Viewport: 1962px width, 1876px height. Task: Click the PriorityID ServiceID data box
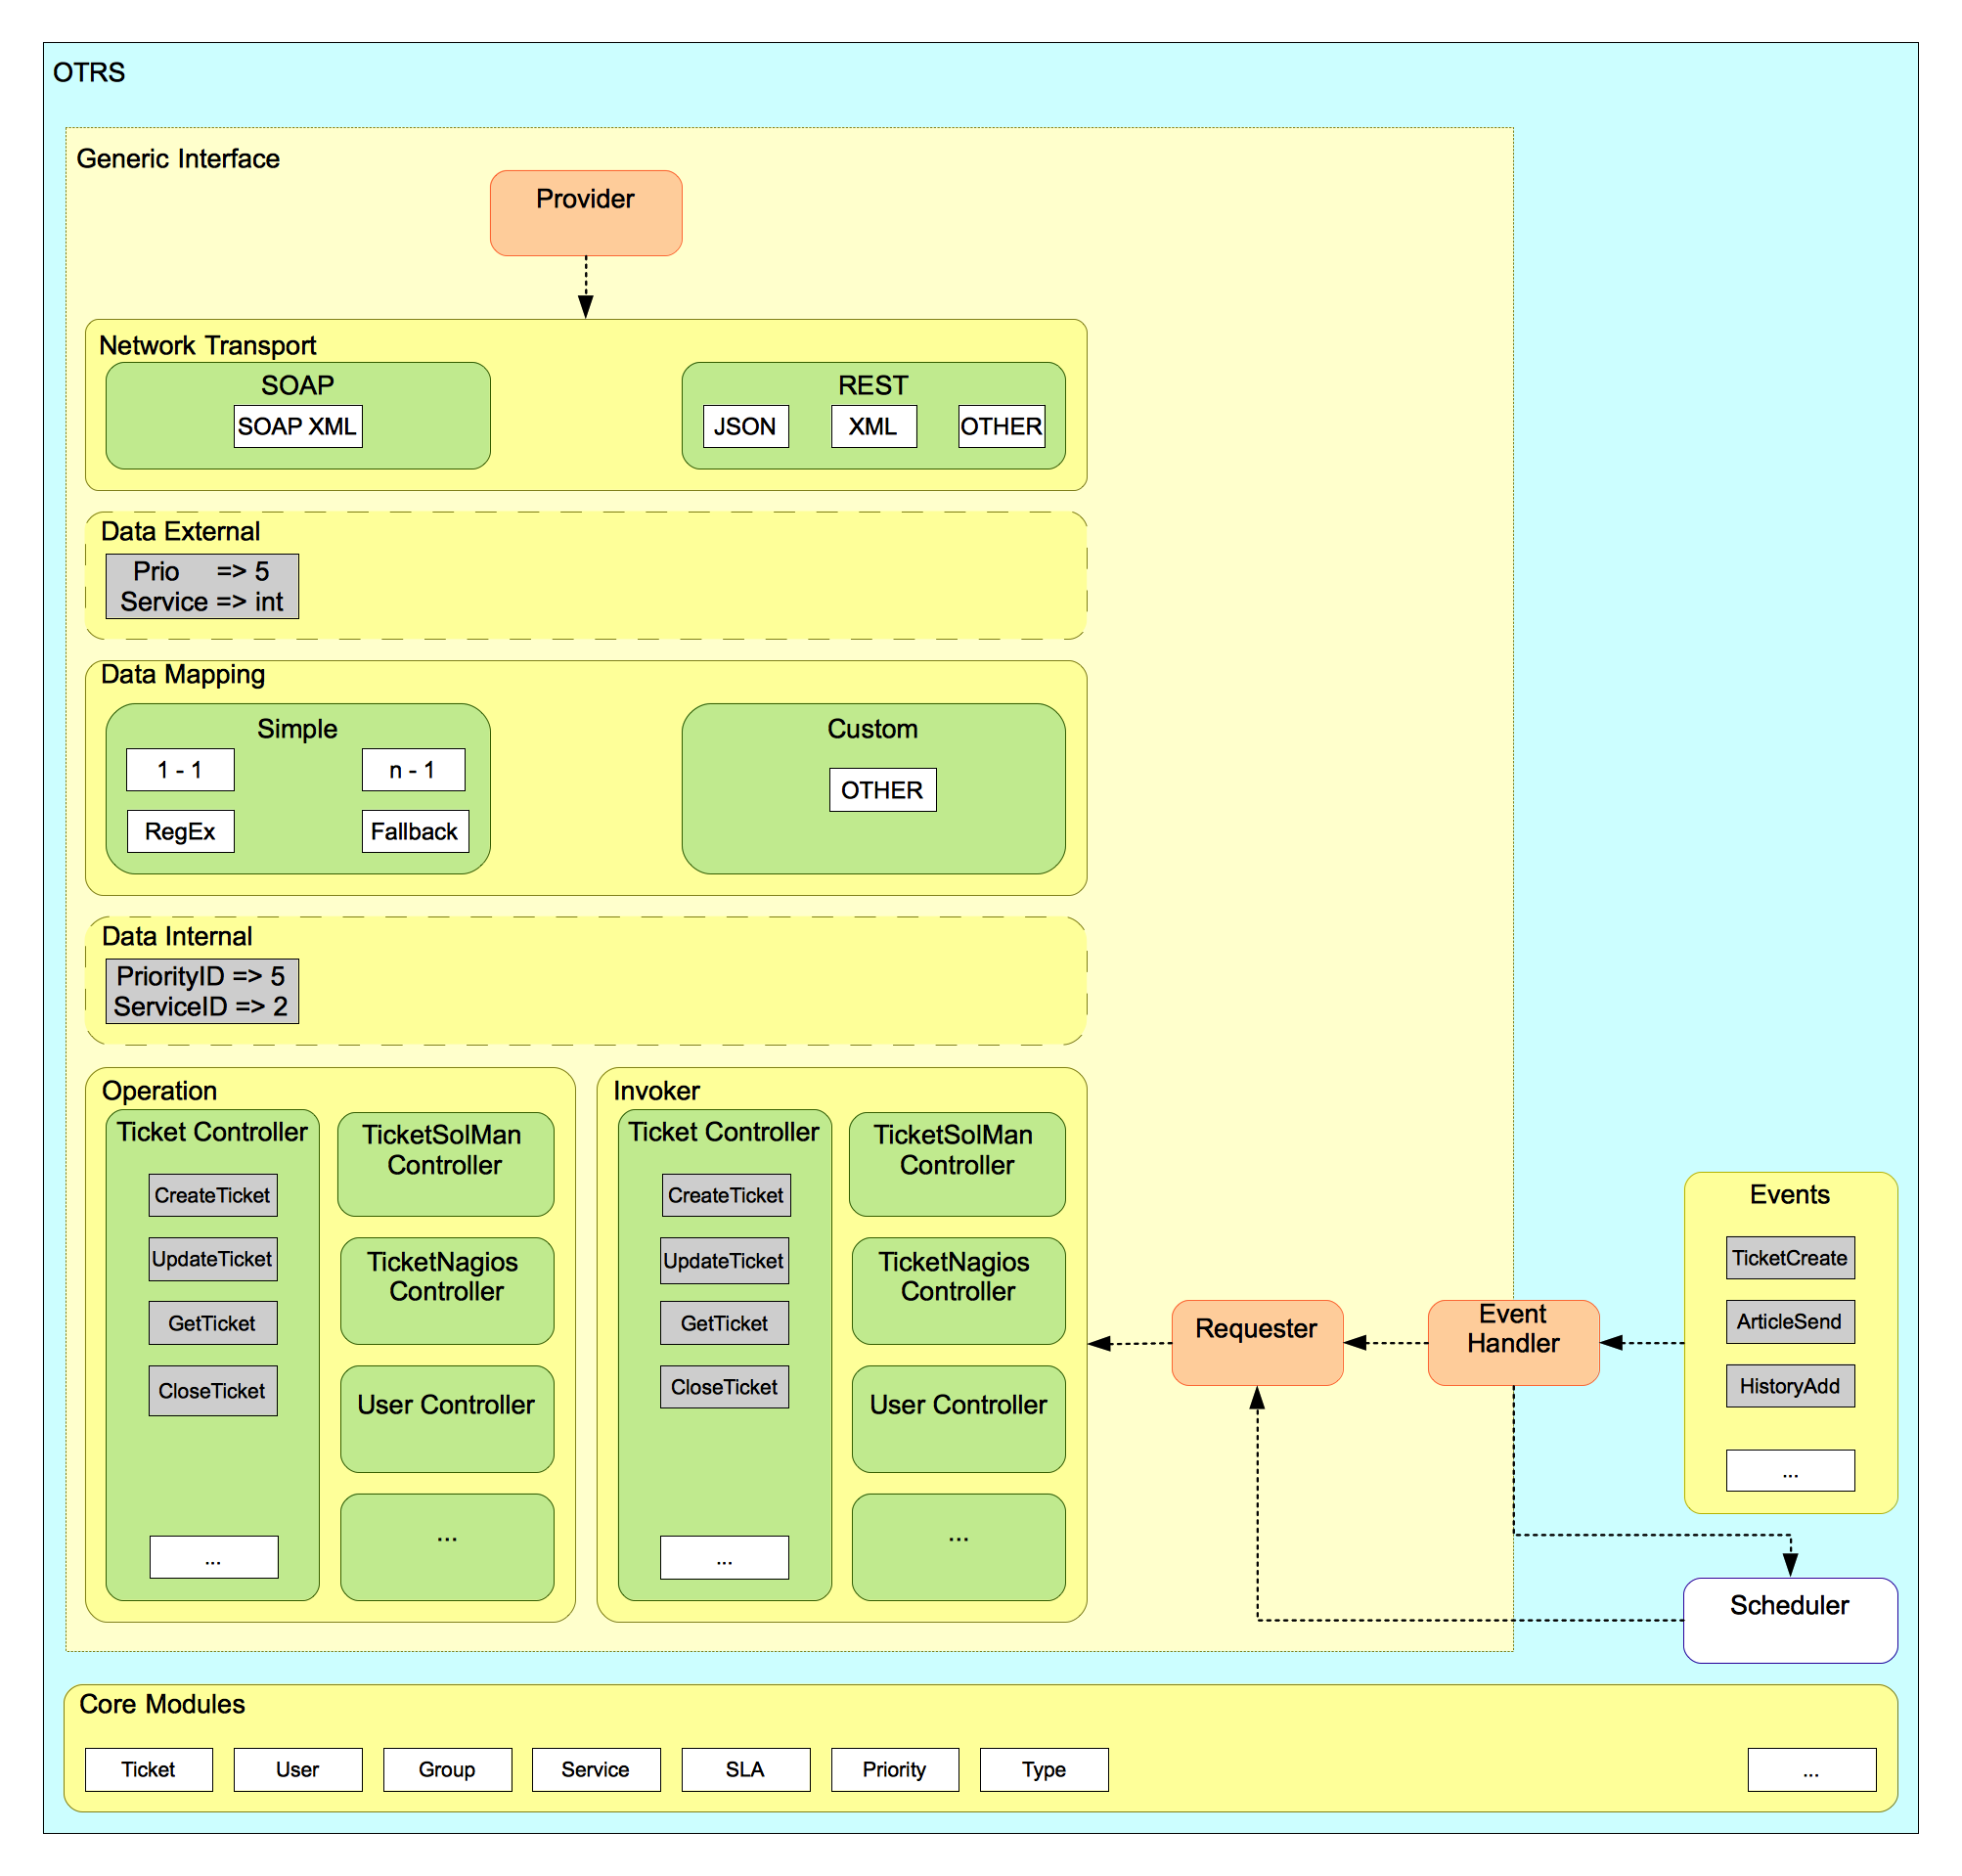[x=201, y=991]
